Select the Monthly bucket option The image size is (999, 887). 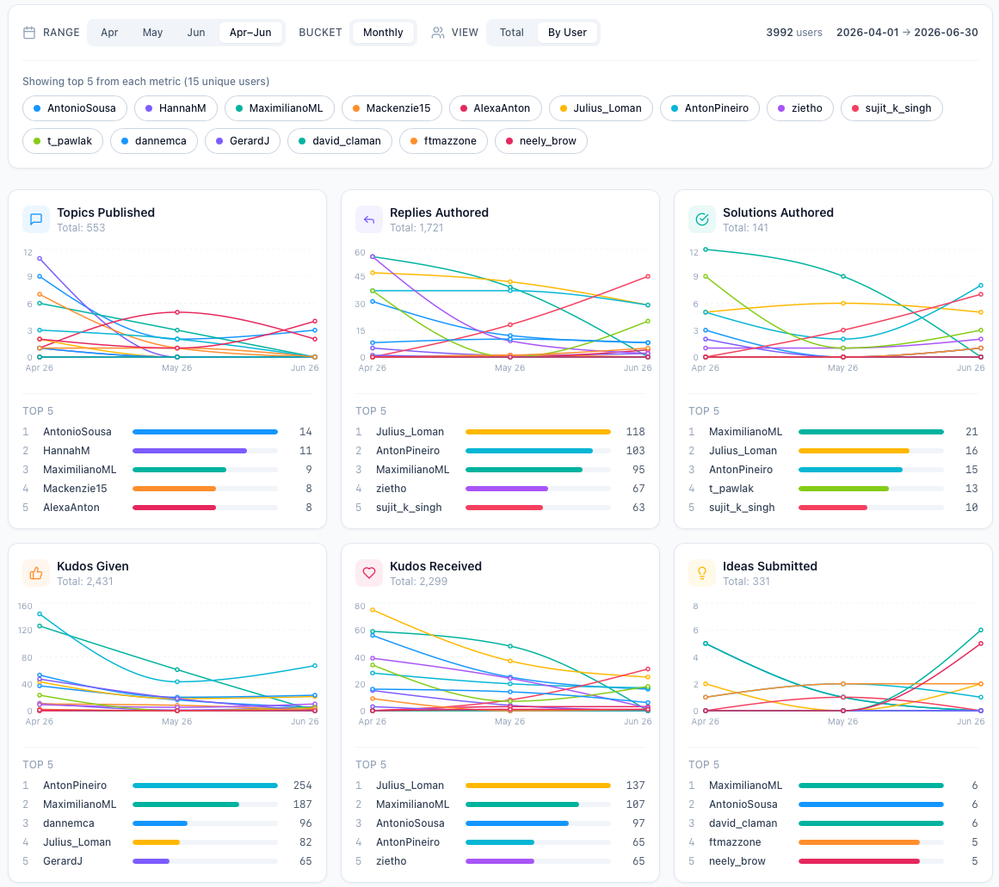click(x=383, y=32)
